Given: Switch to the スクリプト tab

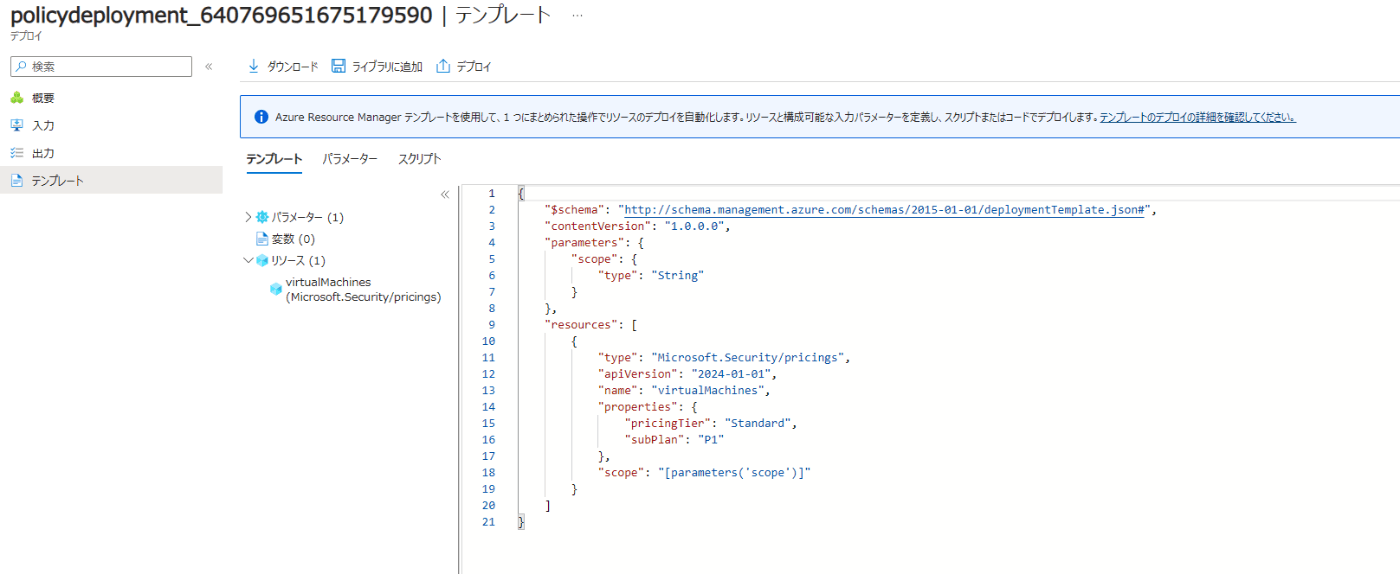Looking at the screenshot, I should click(x=419, y=159).
